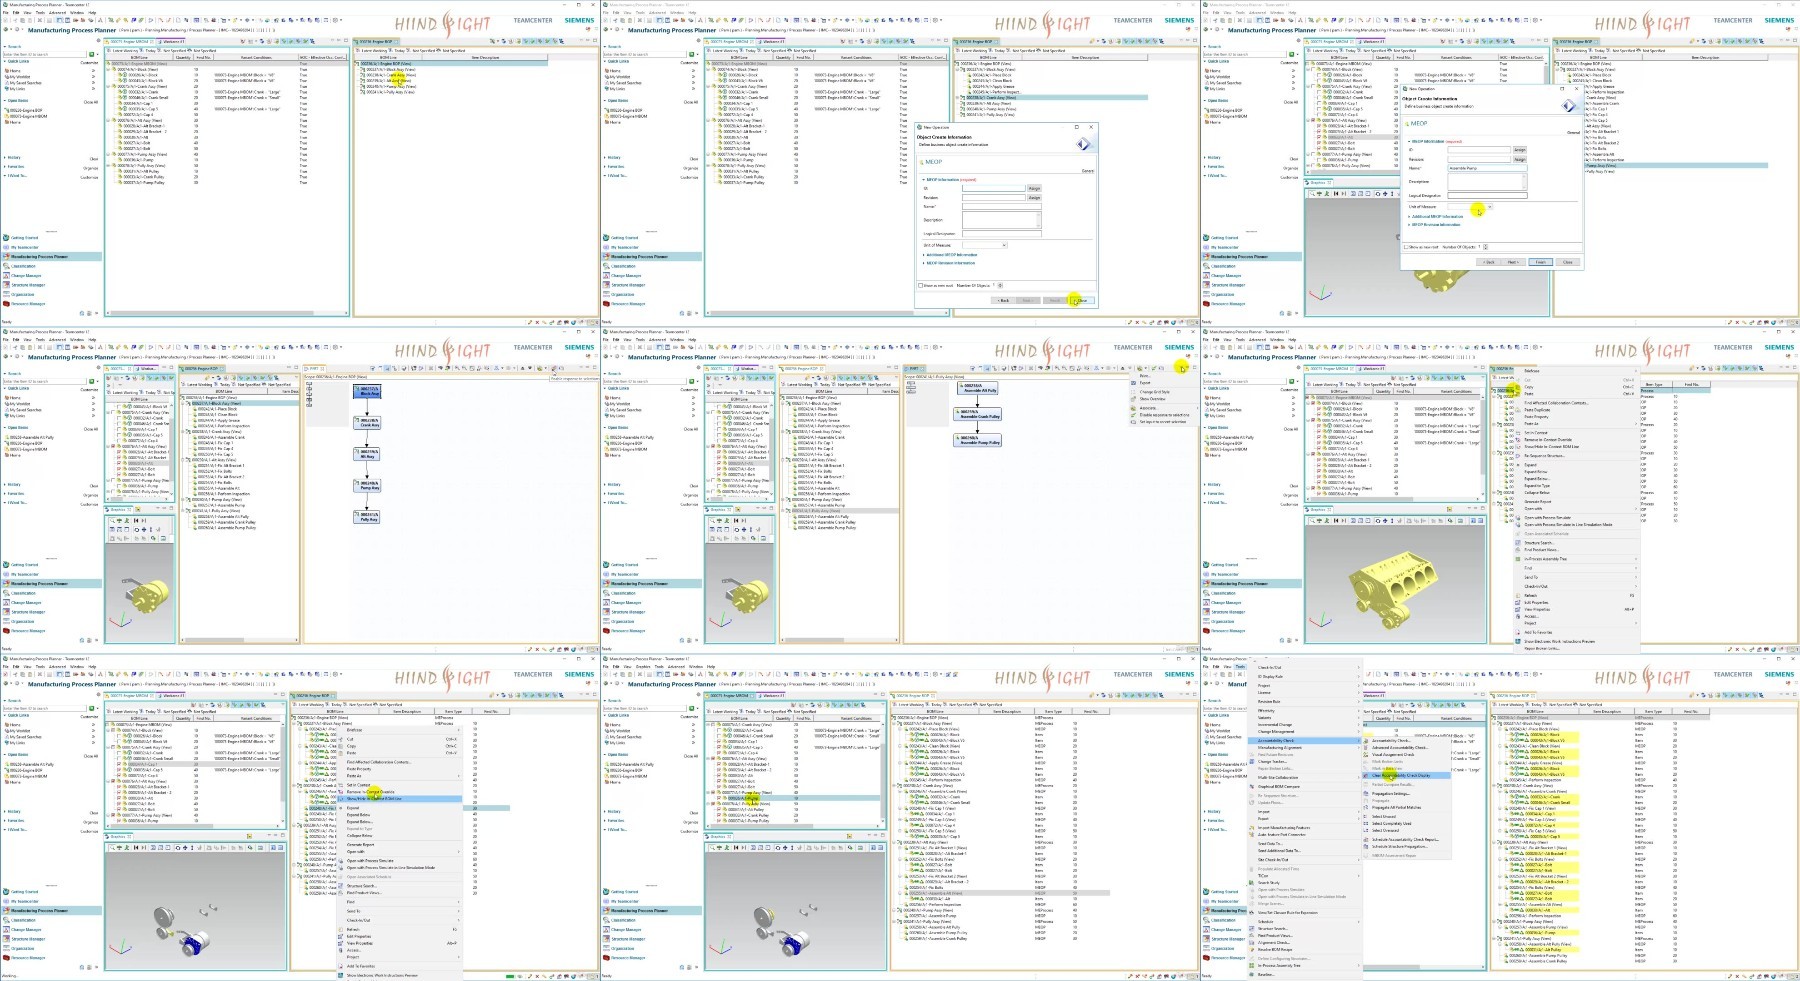Image resolution: width=1800 pixels, height=981 pixels.
Task: Tick Show as new root beside highlighted Close button
Action: (920, 285)
